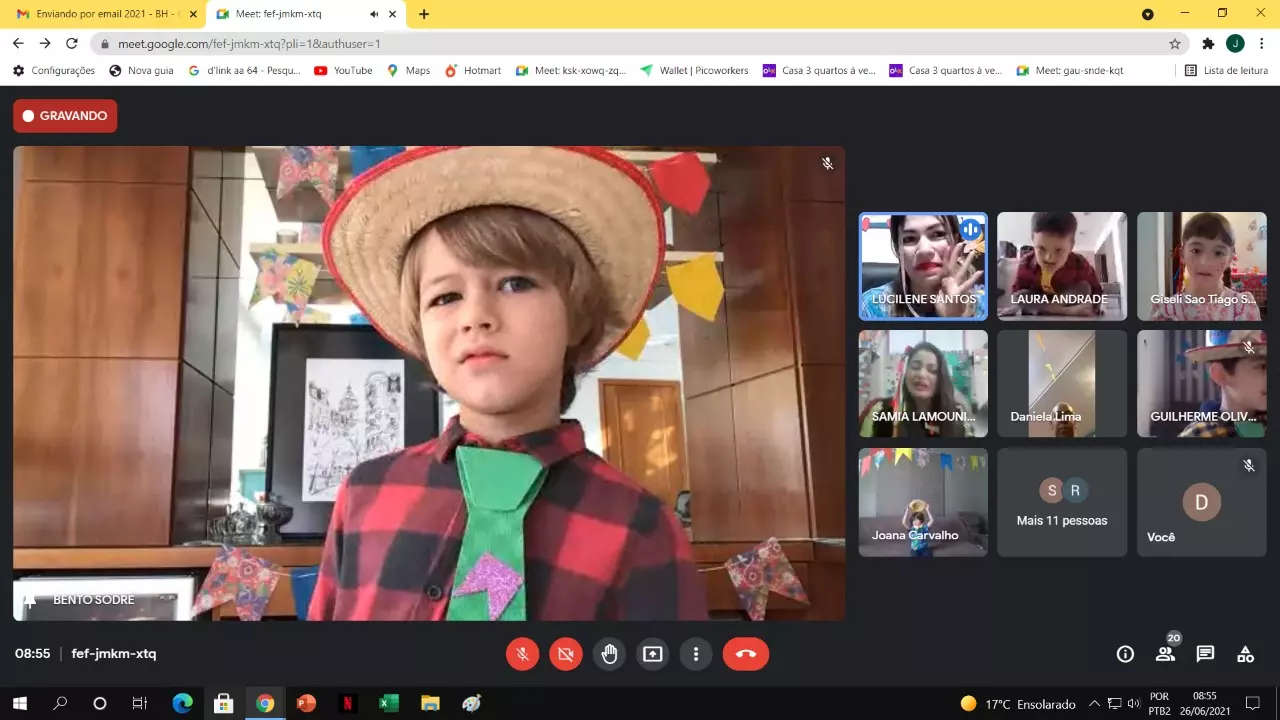Open the present screen option
1280x720 pixels.
(x=652, y=654)
